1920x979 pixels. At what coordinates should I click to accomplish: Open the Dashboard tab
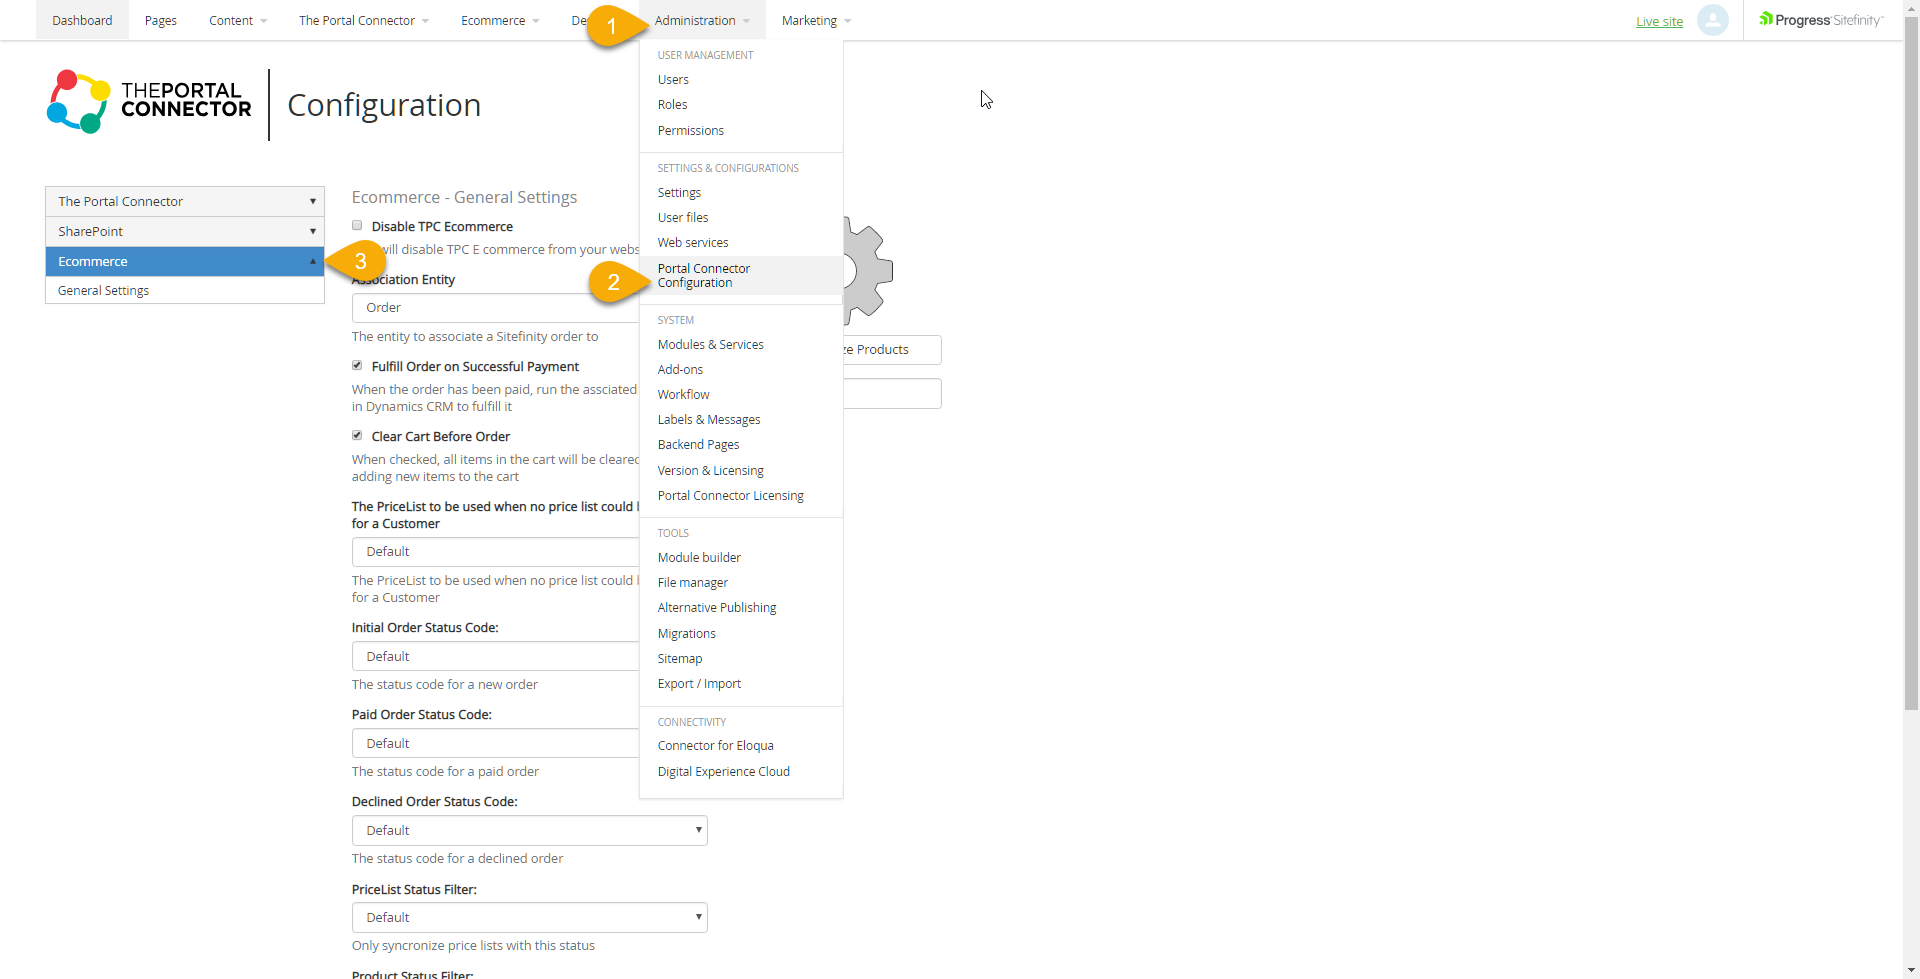(x=82, y=20)
